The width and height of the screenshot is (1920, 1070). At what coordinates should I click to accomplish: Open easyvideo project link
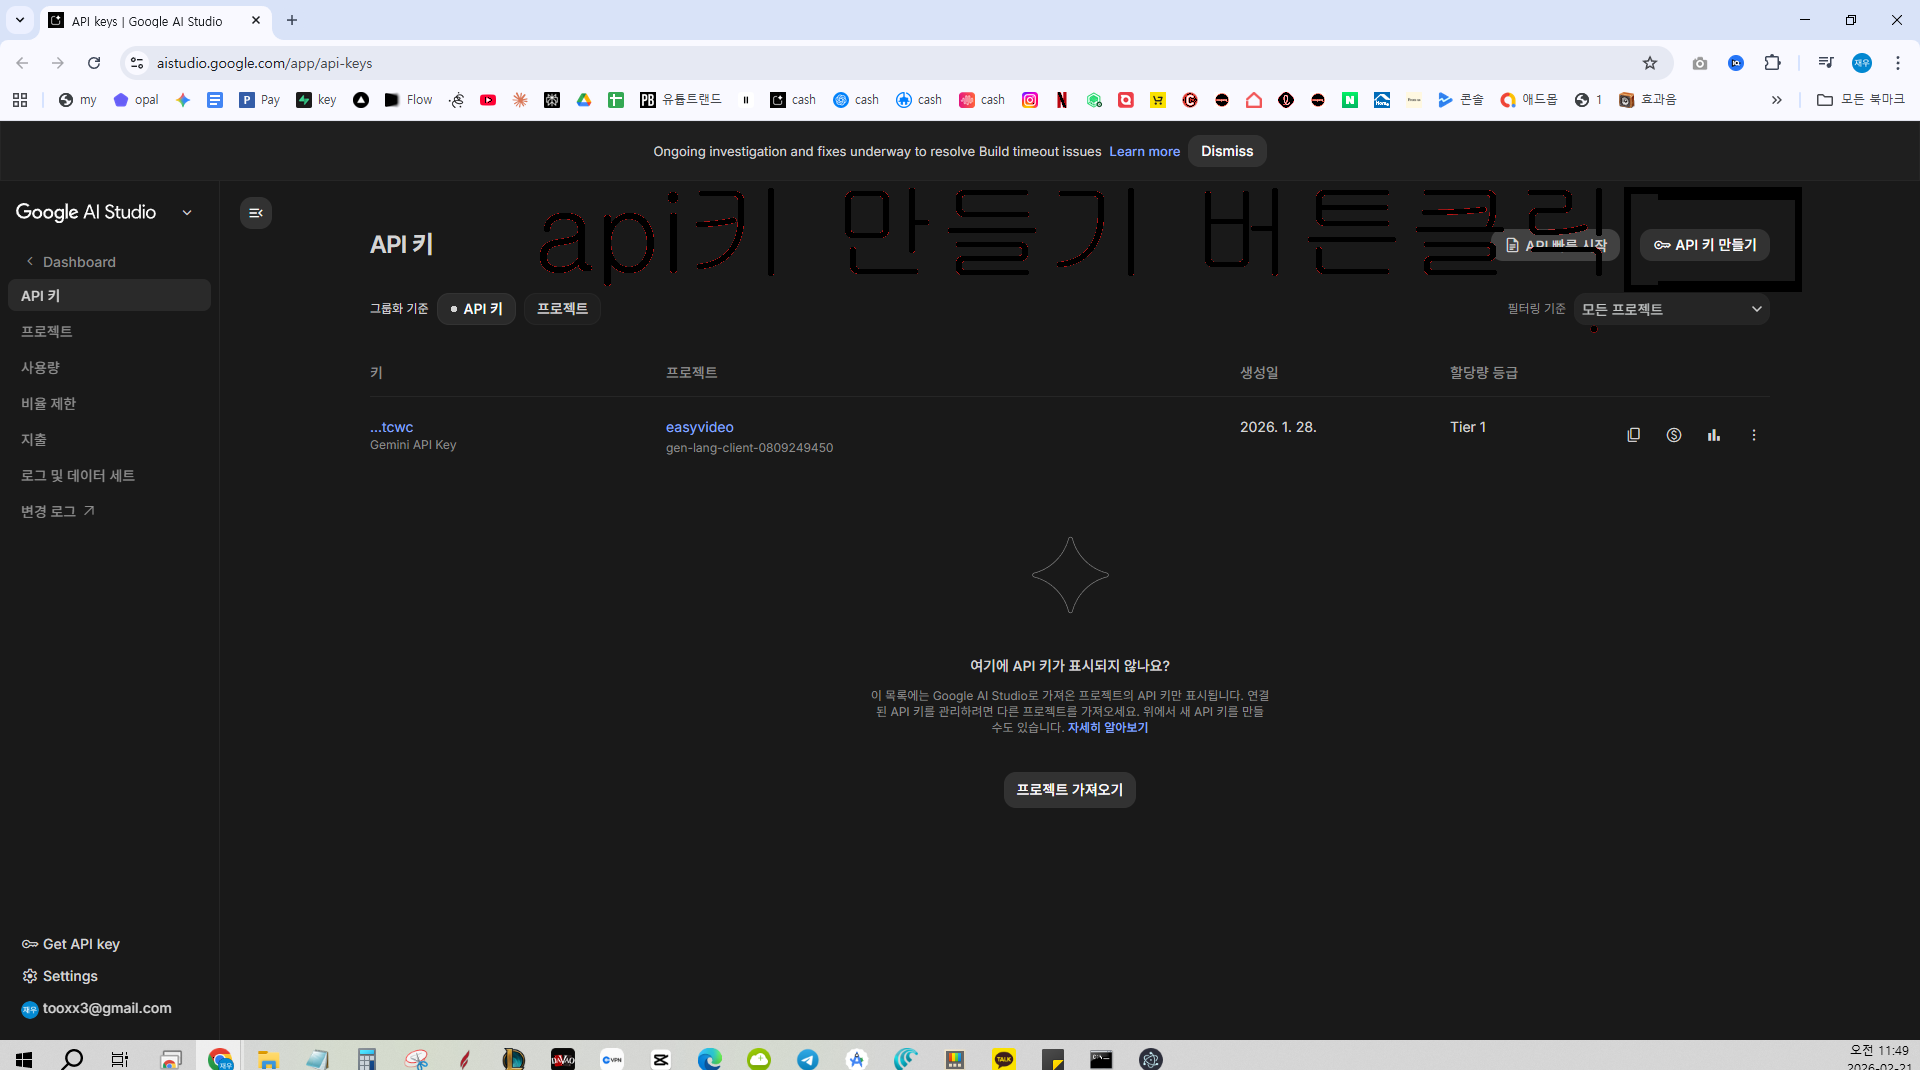(699, 427)
